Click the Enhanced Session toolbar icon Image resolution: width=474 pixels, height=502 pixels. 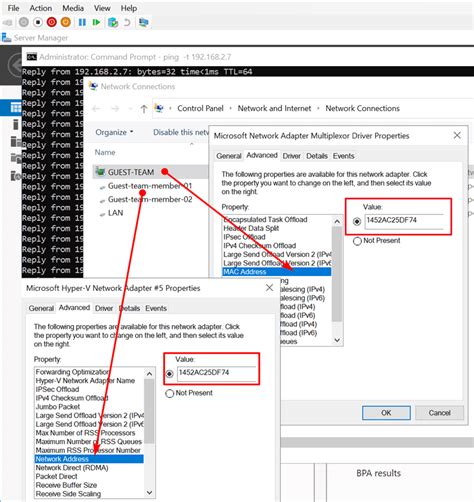[144, 22]
